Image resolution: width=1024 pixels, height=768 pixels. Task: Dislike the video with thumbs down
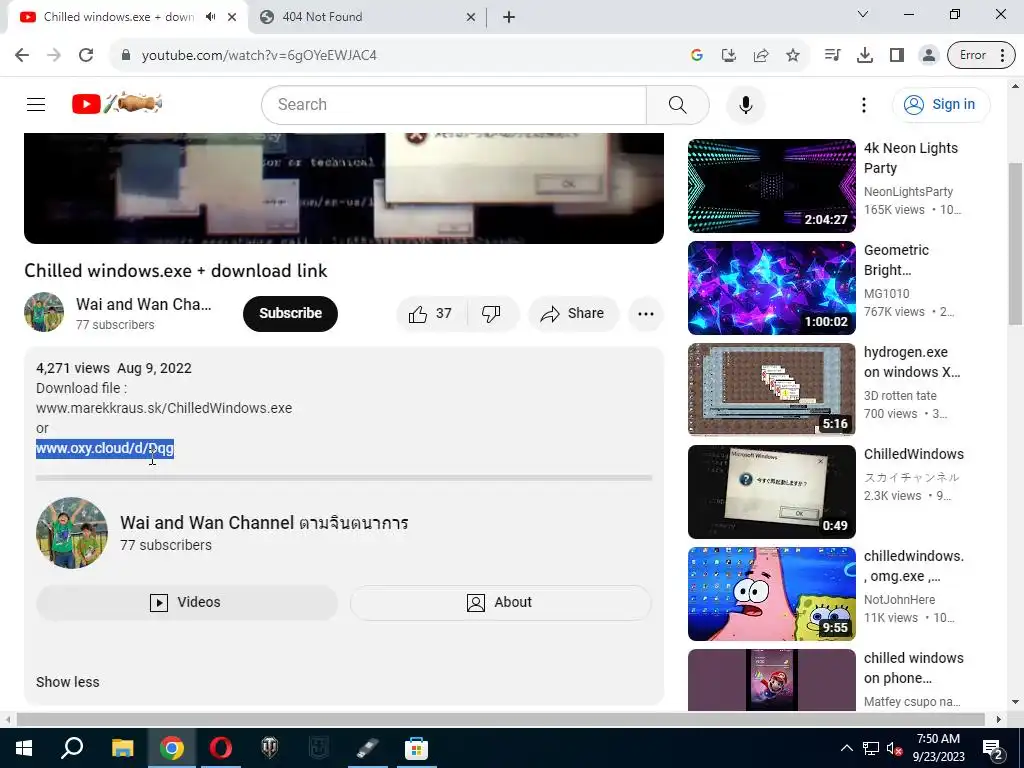coord(492,314)
